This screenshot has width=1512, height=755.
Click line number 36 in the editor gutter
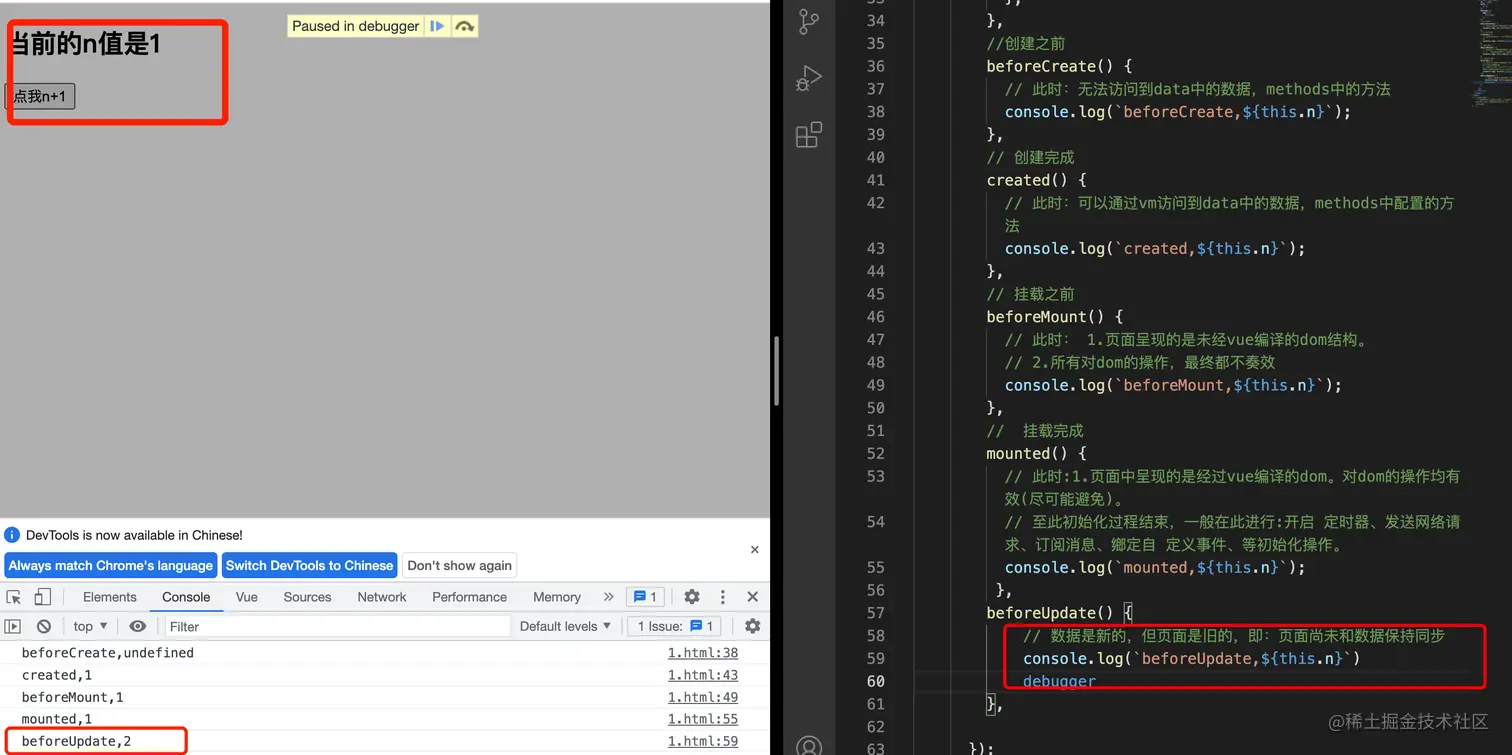click(x=875, y=66)
